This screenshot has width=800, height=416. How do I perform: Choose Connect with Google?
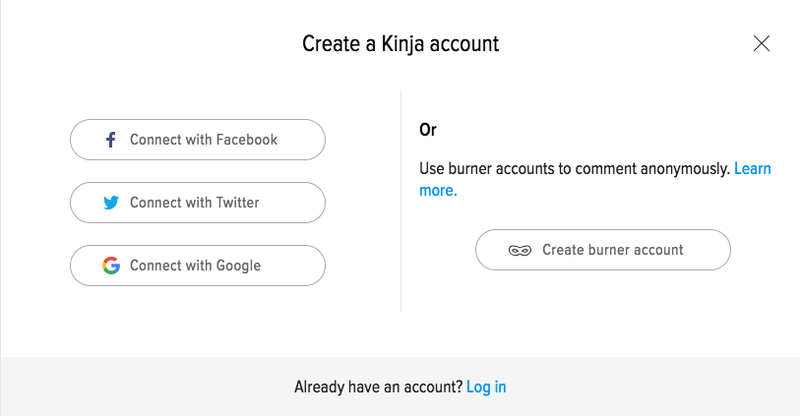(197, 265)
